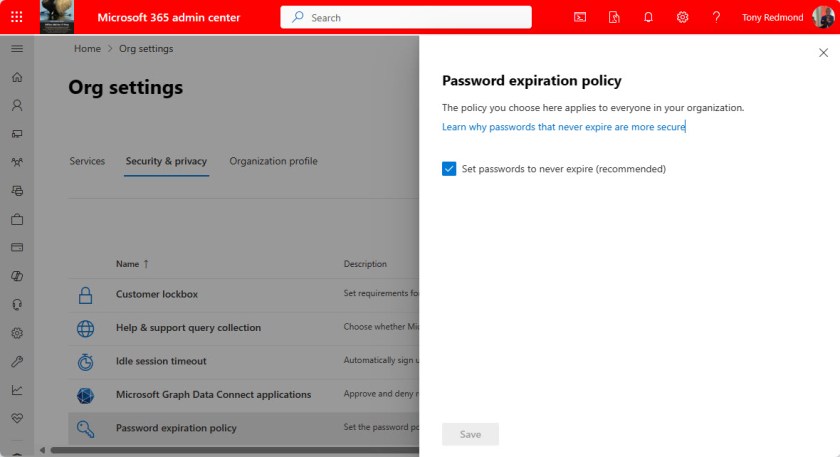The image size is (840, 457).
Task: Switch to Organization profile tab
Action: [x=273, y=161]
